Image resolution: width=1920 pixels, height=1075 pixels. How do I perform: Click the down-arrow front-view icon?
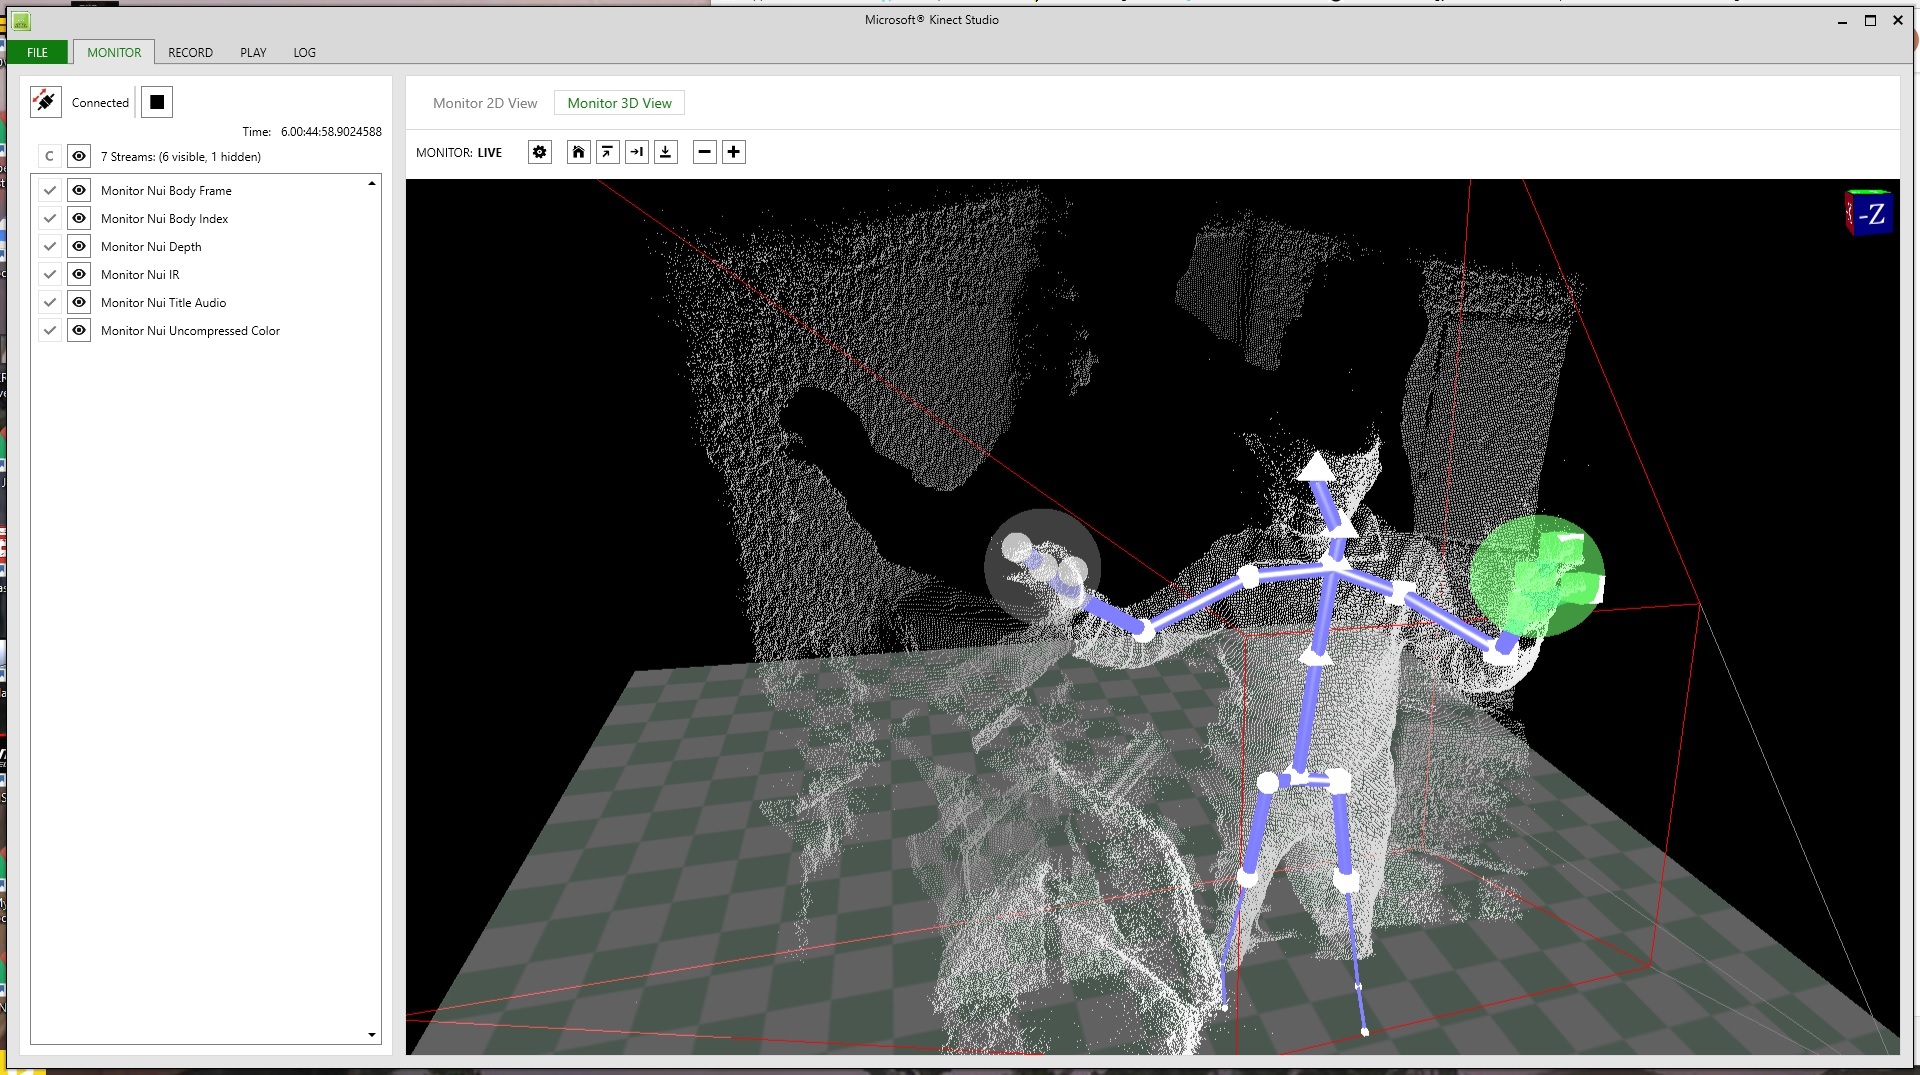point(666,152)
